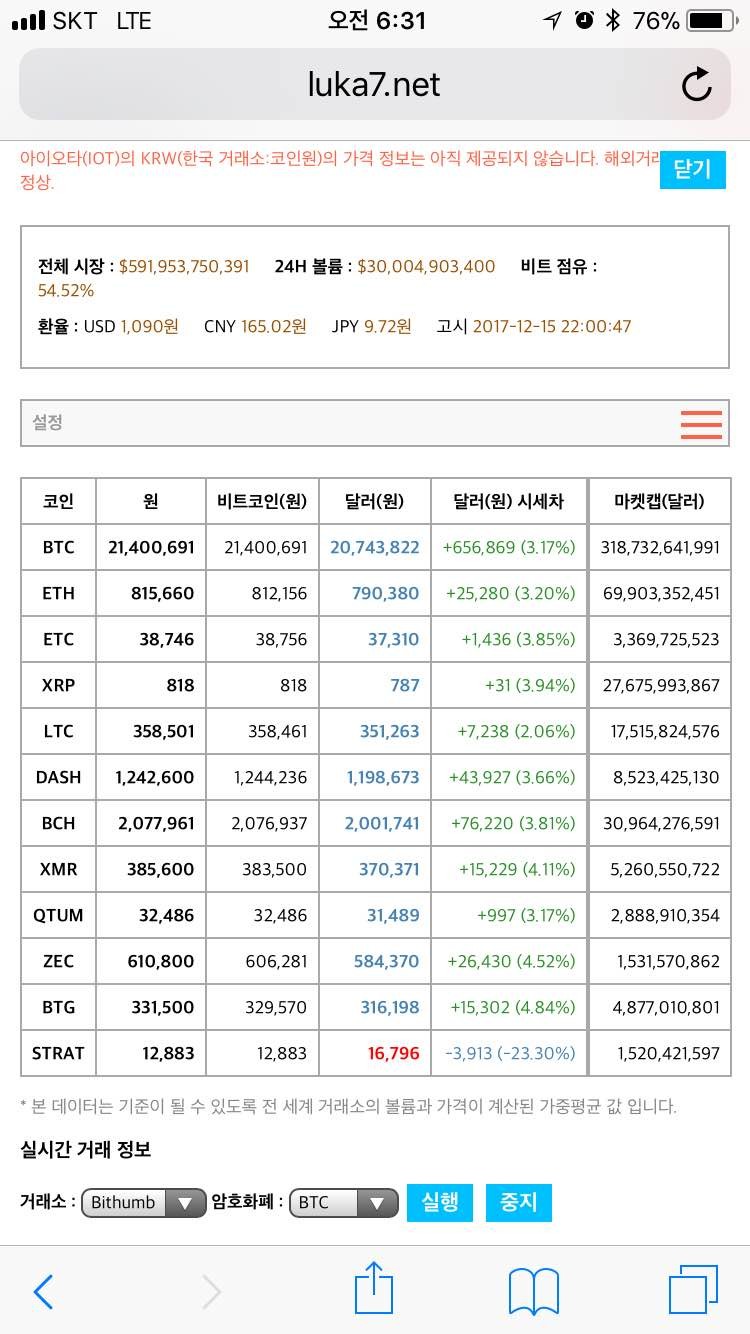The width and height of the screenshot is (750, 1334).
Task: Open the BTC cryptocurrency dropdown
Action: pyautogui.click(x=343, y=1203)
